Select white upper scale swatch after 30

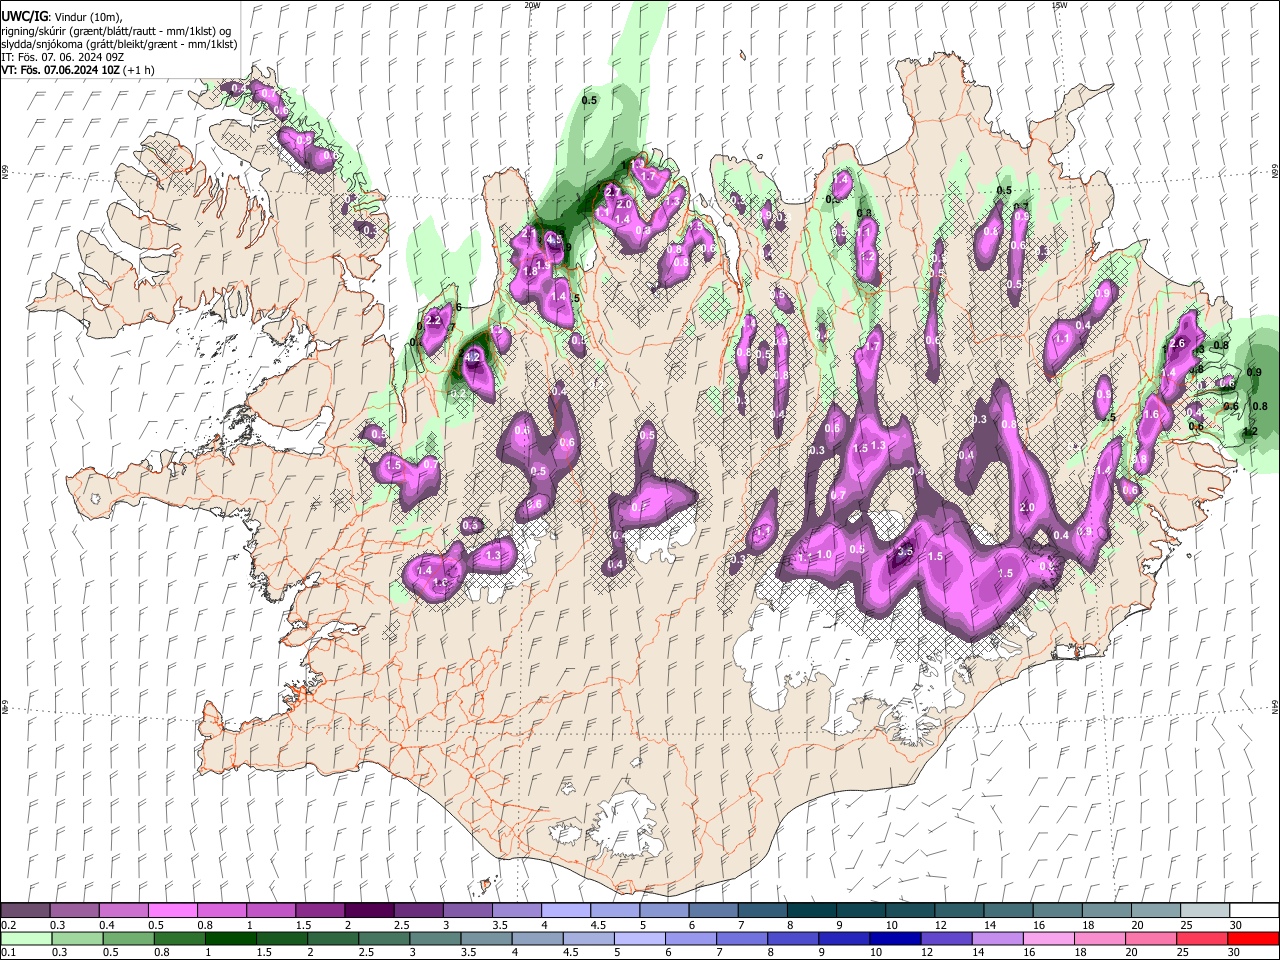pyautogui.click(x=1255, y=911)
